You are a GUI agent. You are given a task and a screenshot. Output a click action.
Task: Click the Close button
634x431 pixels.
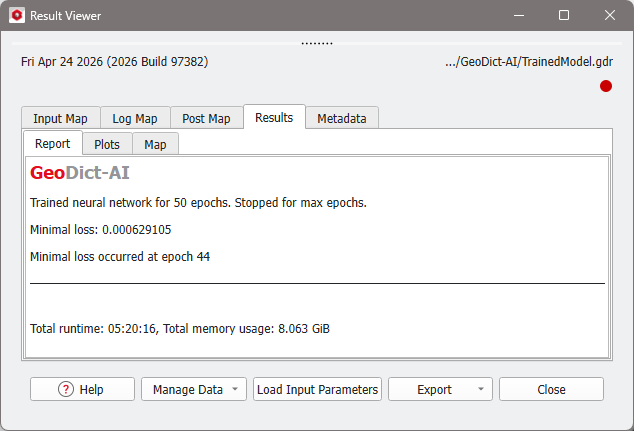(x=552, y=389)
